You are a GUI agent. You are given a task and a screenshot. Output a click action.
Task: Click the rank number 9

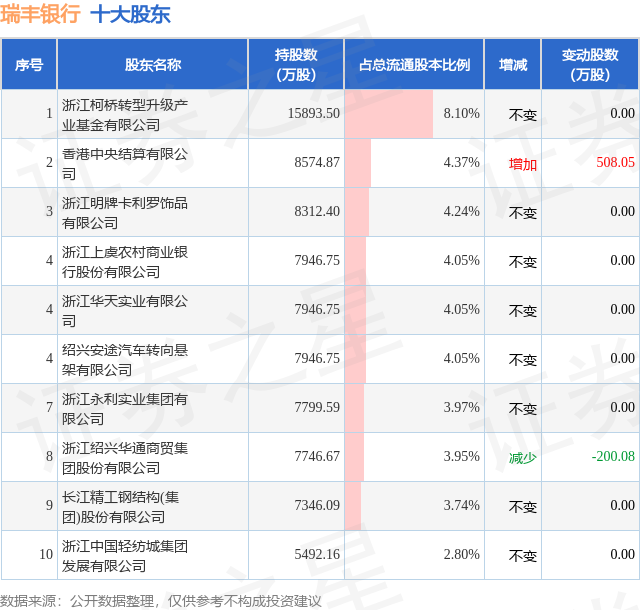49,505
